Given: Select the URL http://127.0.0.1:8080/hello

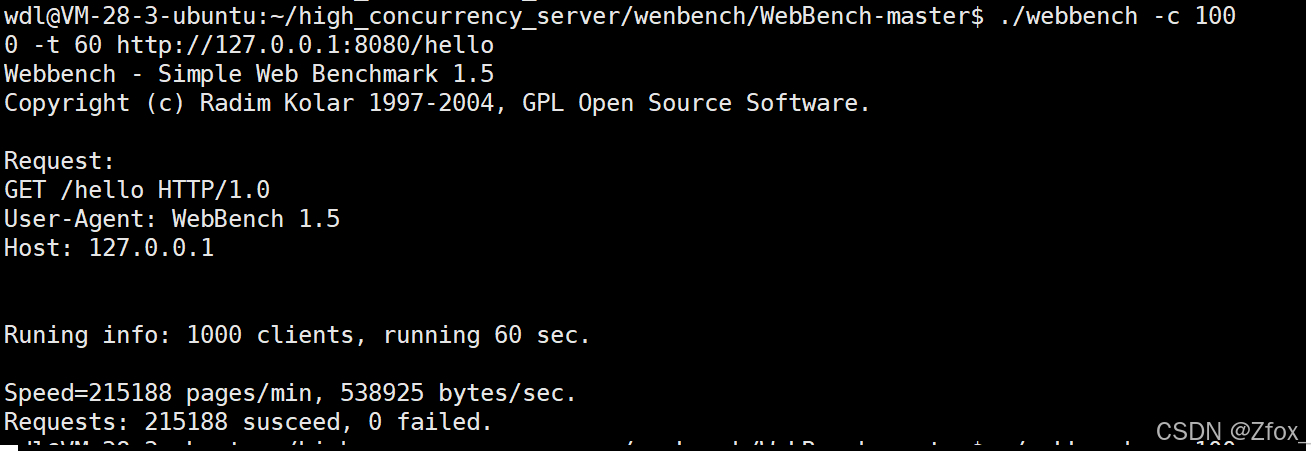Looking at the screenshot, I should pyautogui.click(x=305, y=46).
